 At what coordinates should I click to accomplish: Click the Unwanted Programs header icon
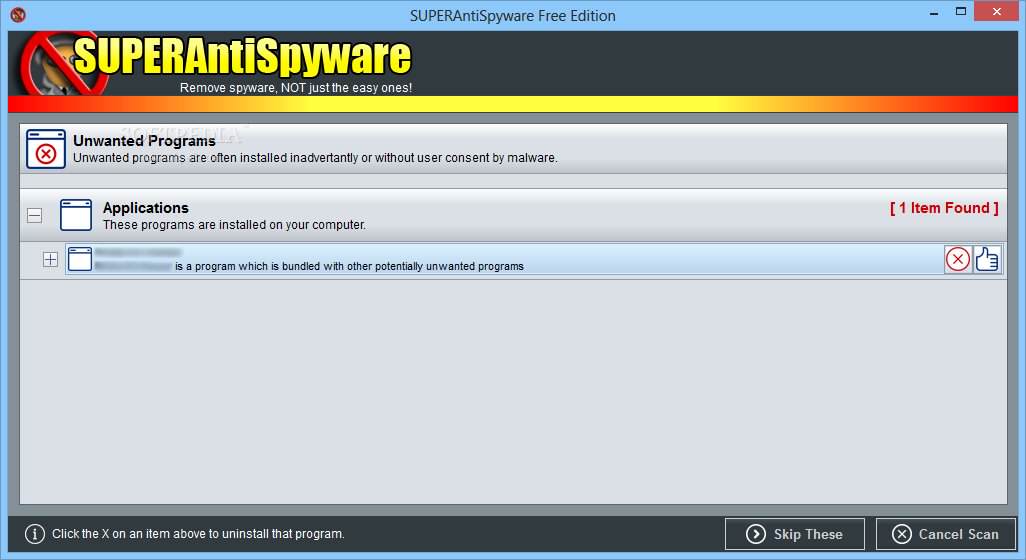click(46, 149)
